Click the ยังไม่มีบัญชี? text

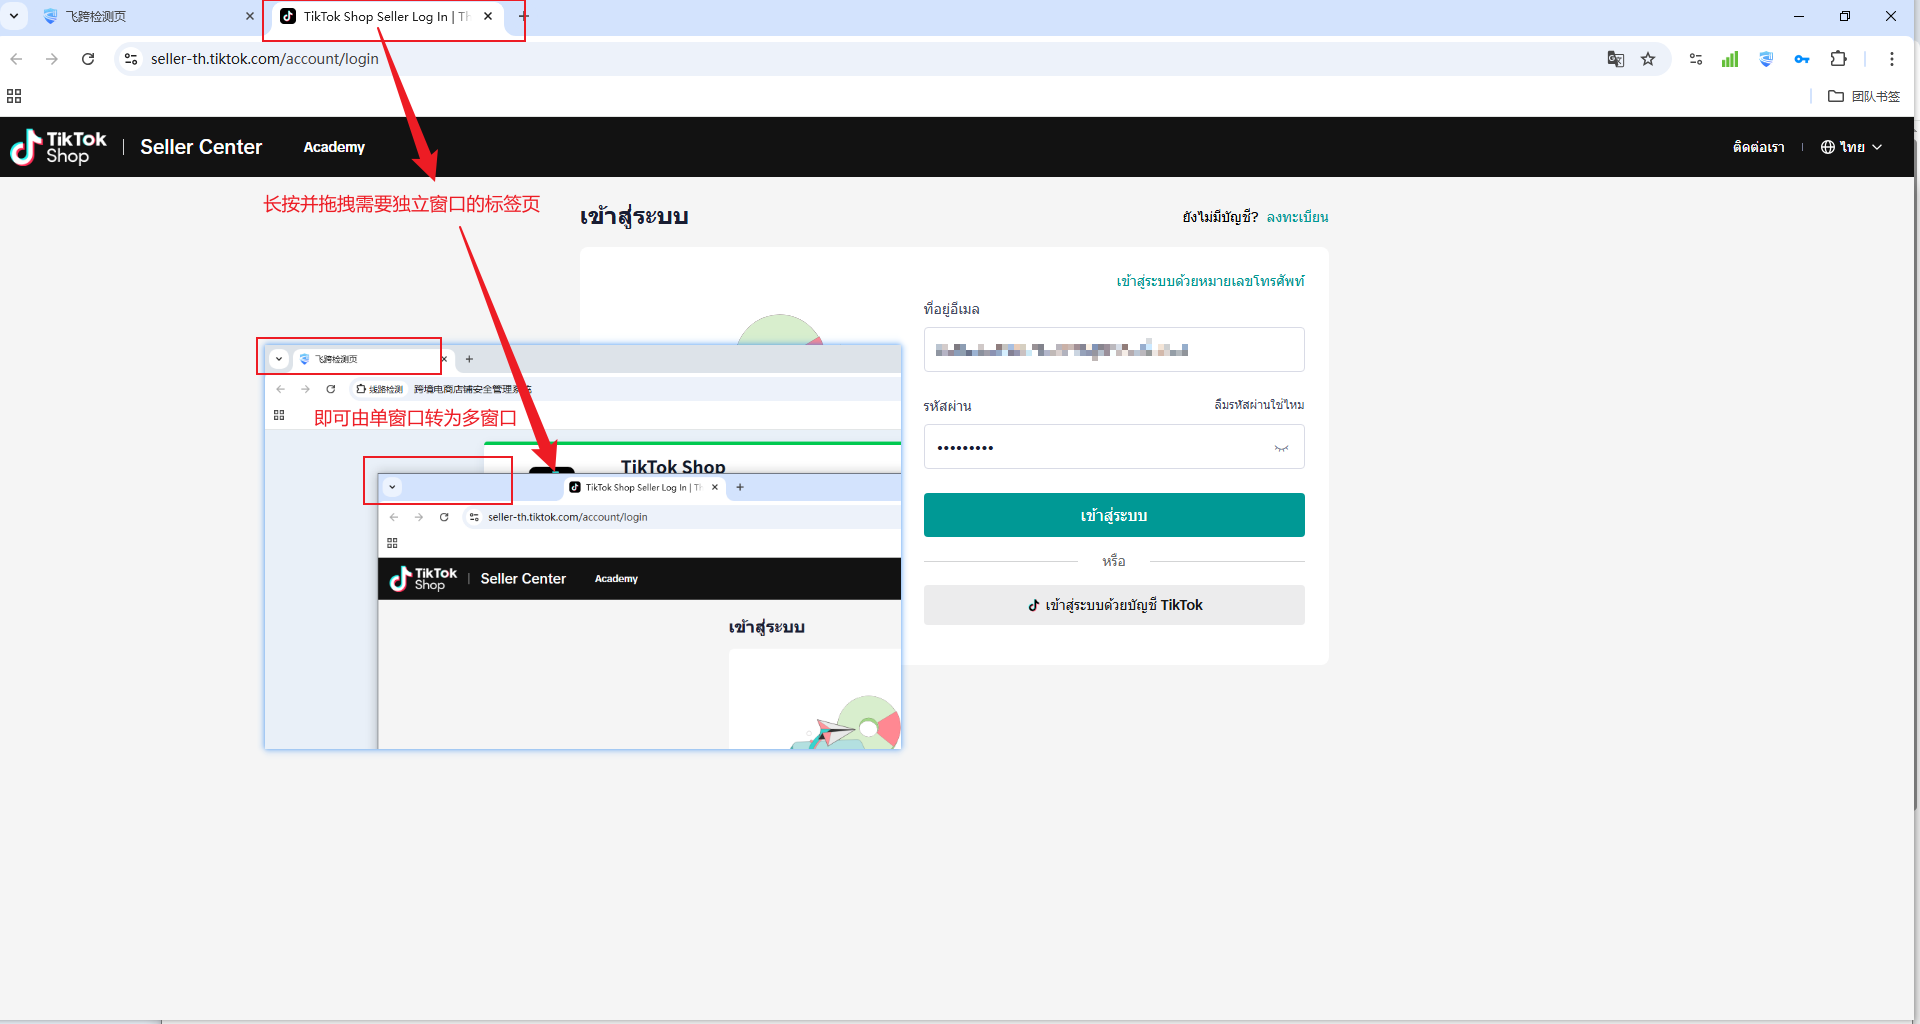point(1220,217)
